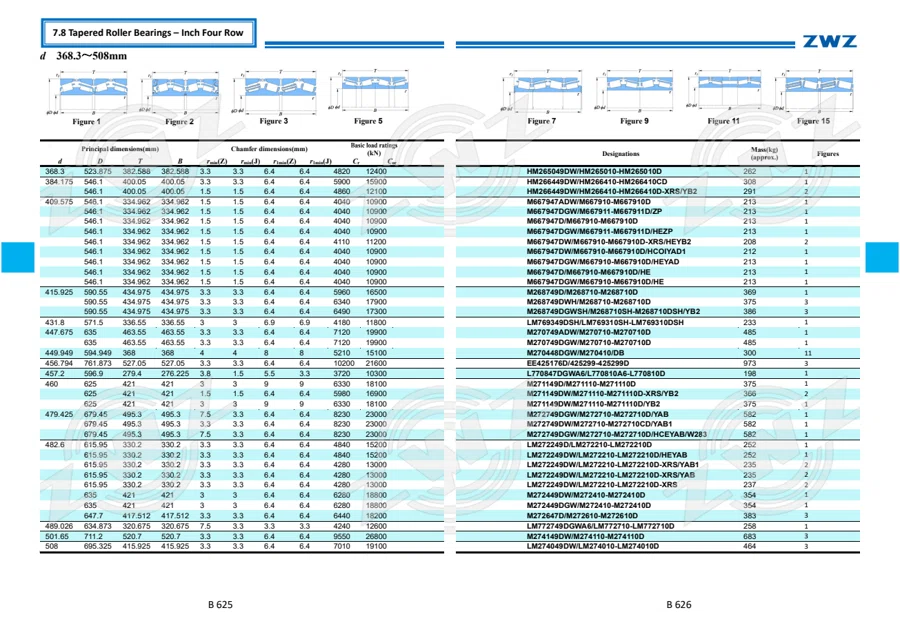
Task: Click bore diameter value '456.794'
Action: (59, 363)
